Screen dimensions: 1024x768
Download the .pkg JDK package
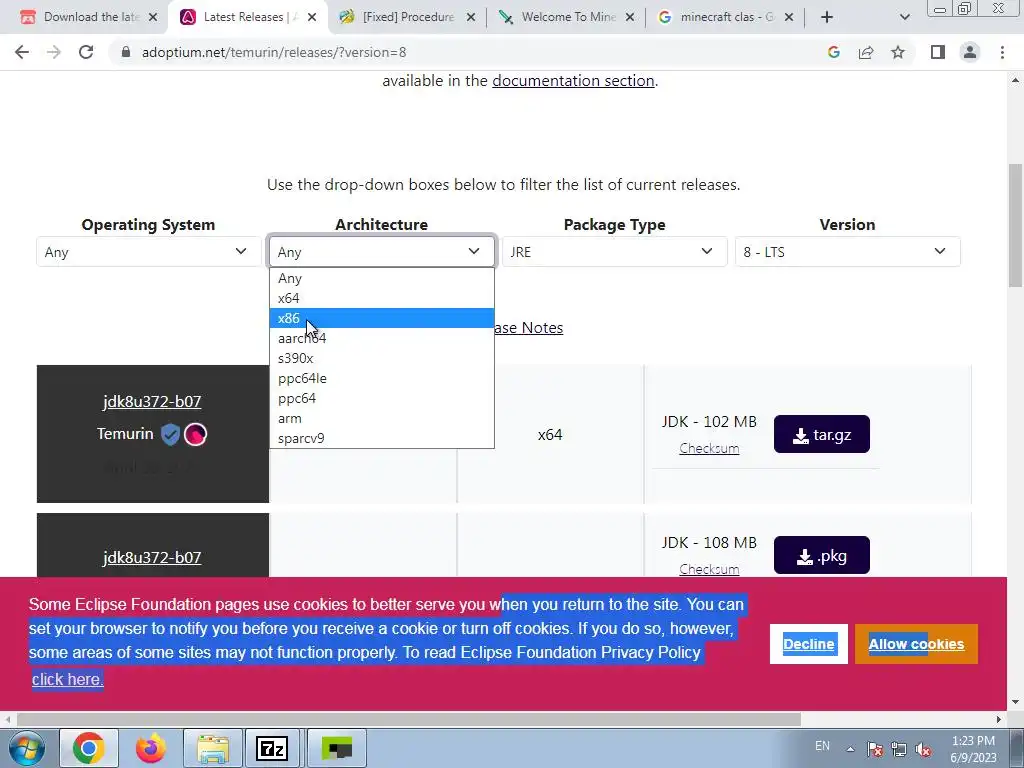tap(822, 556)
